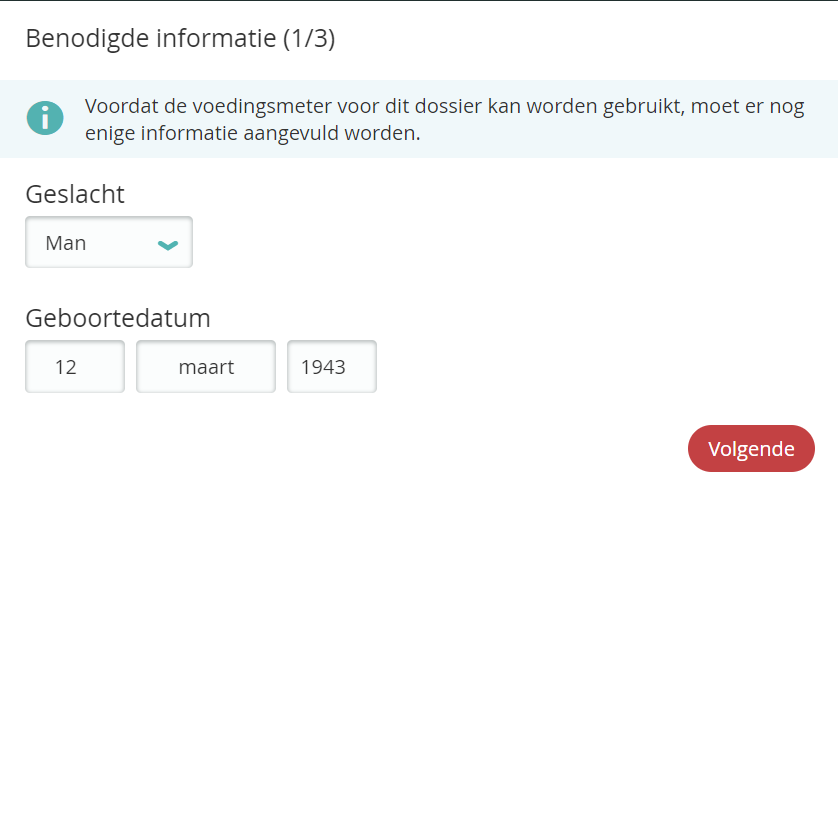Click the info banner message text

point(444,119)
